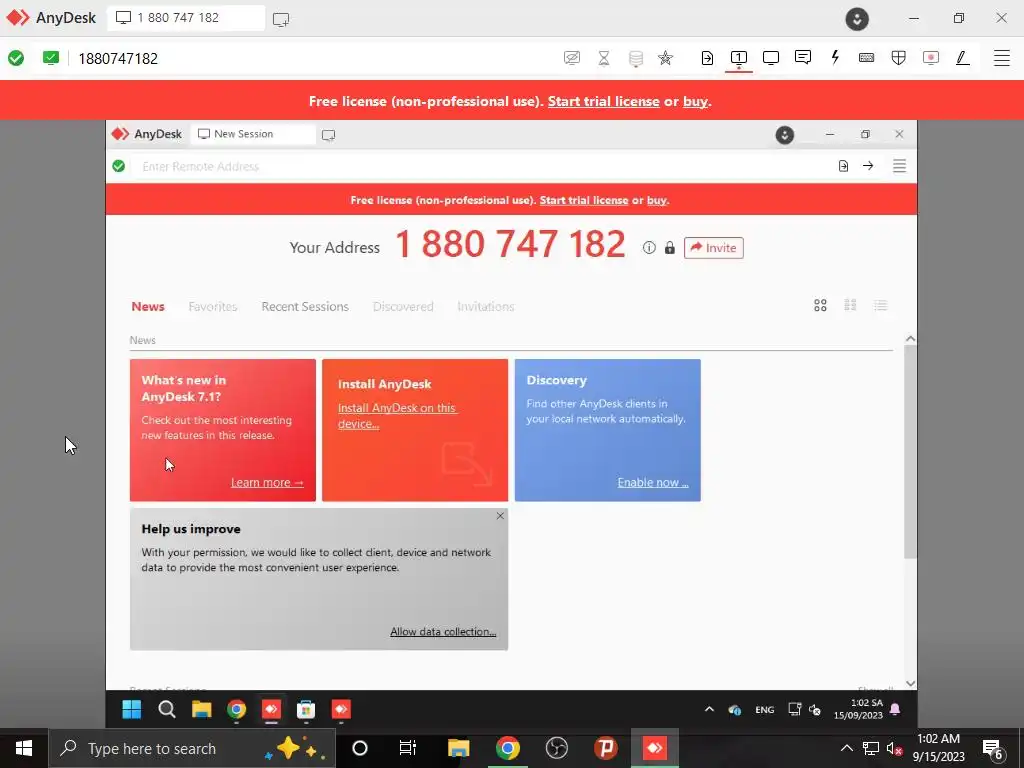Open the chat icon in session toolbar
Screen dimensions: 1024x768
(803, 58)
